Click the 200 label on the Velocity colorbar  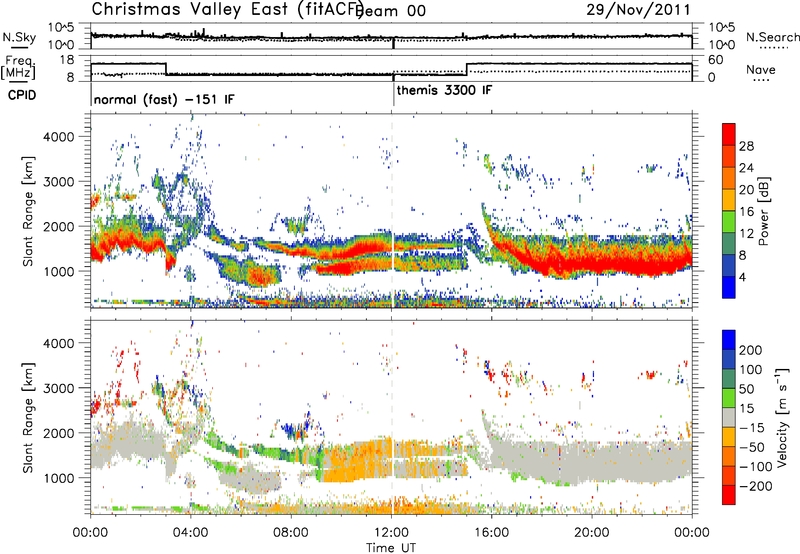tap(750, 350)
